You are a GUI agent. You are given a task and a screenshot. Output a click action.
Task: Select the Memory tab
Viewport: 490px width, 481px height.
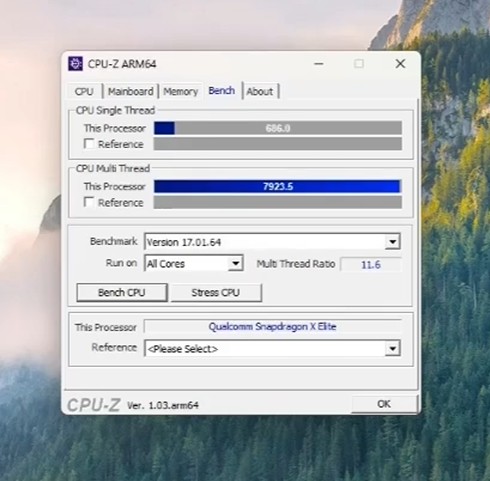pyautogui.click(x=180, y=91)
